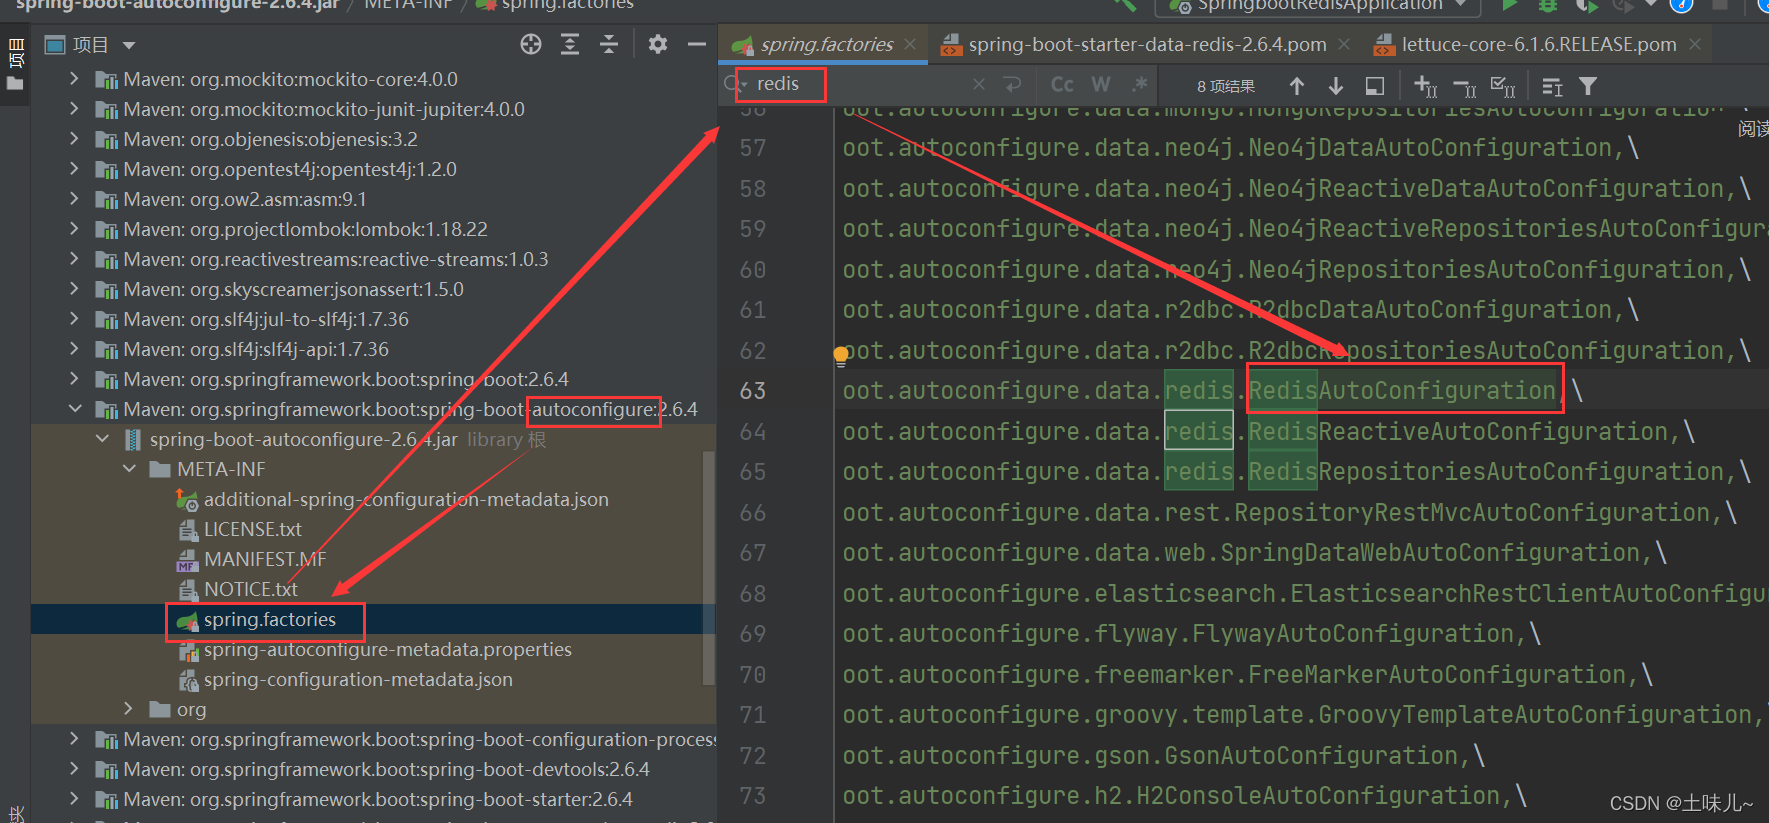Screen dimensions: 1769x823
Task: Open additional-spring-configuration-metadata.json file
Action: pyautogui.click(x=406, y=499)
